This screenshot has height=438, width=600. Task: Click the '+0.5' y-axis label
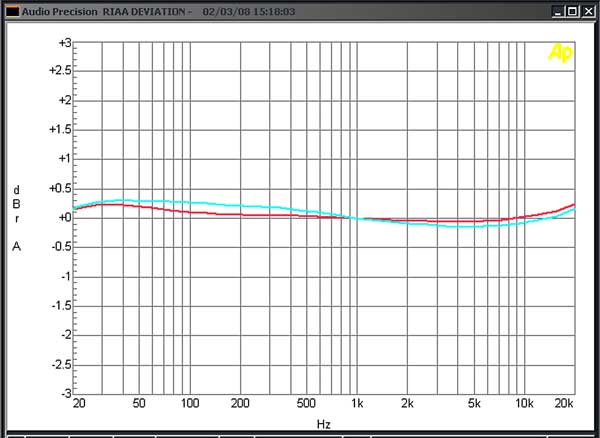[x=60, y=188]
